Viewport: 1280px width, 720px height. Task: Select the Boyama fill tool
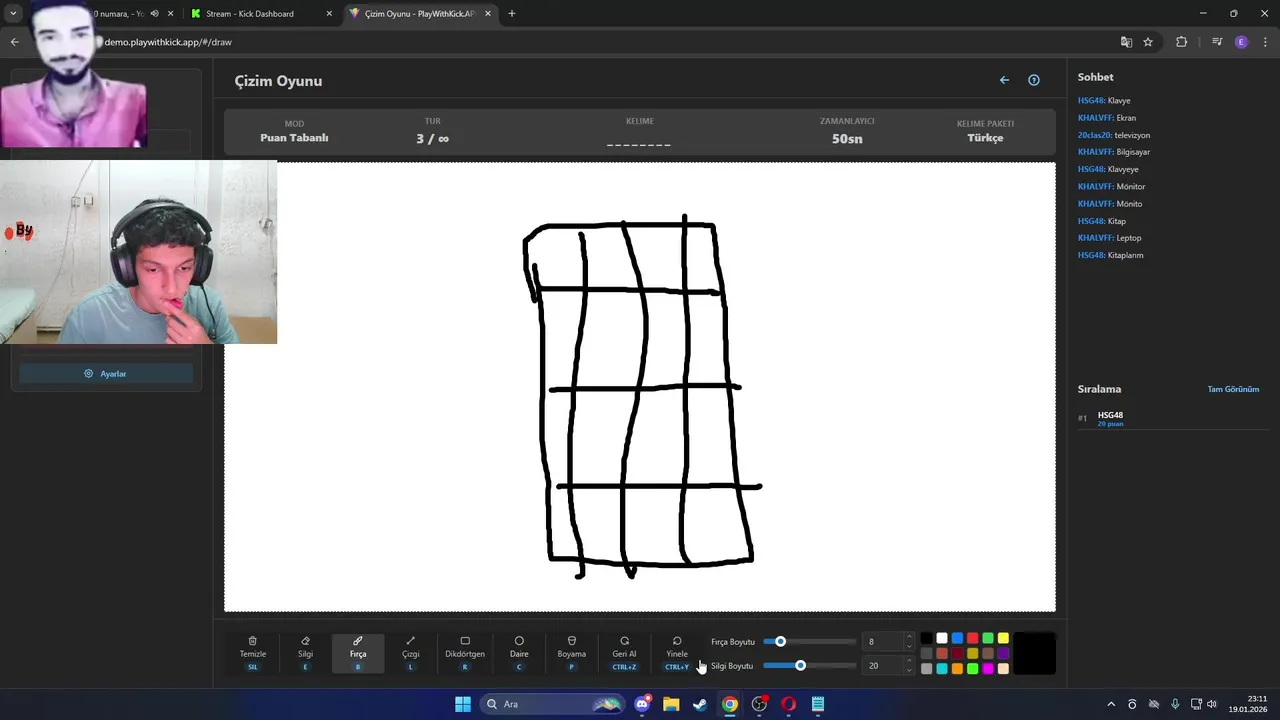coord(572,653)
